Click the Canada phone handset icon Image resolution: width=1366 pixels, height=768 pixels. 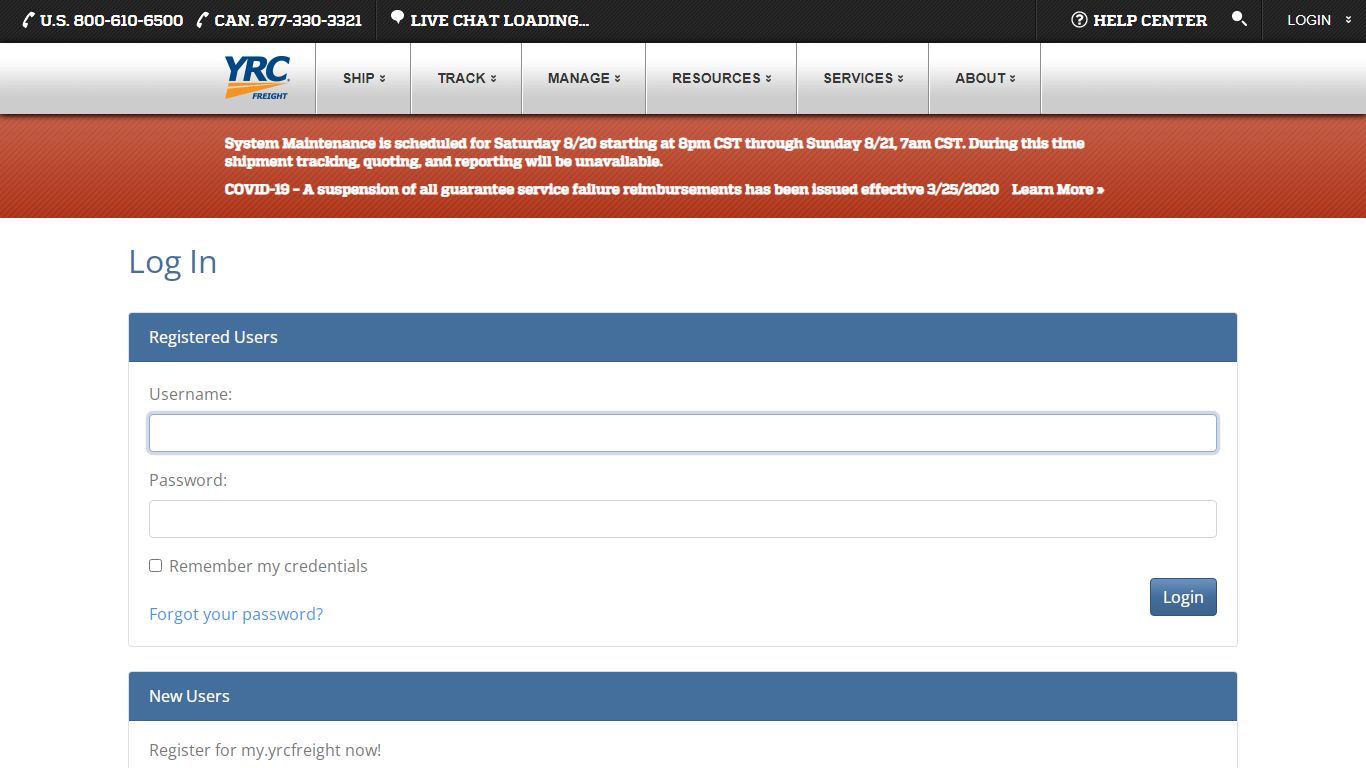[203, 20]
